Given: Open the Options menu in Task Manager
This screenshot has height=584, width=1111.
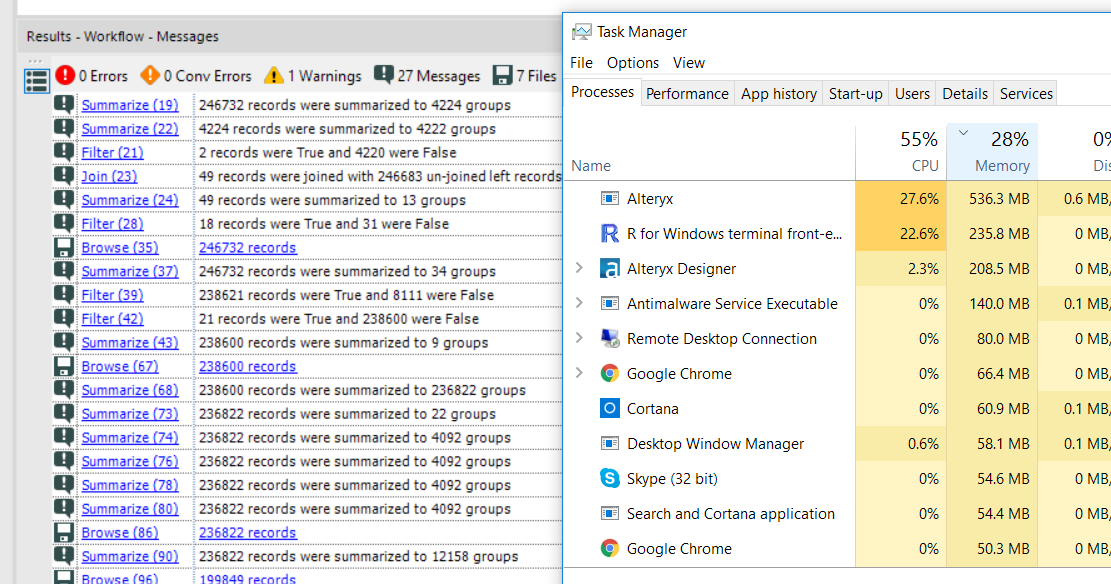Looking at the screenshot, I should tap(633, 62).
